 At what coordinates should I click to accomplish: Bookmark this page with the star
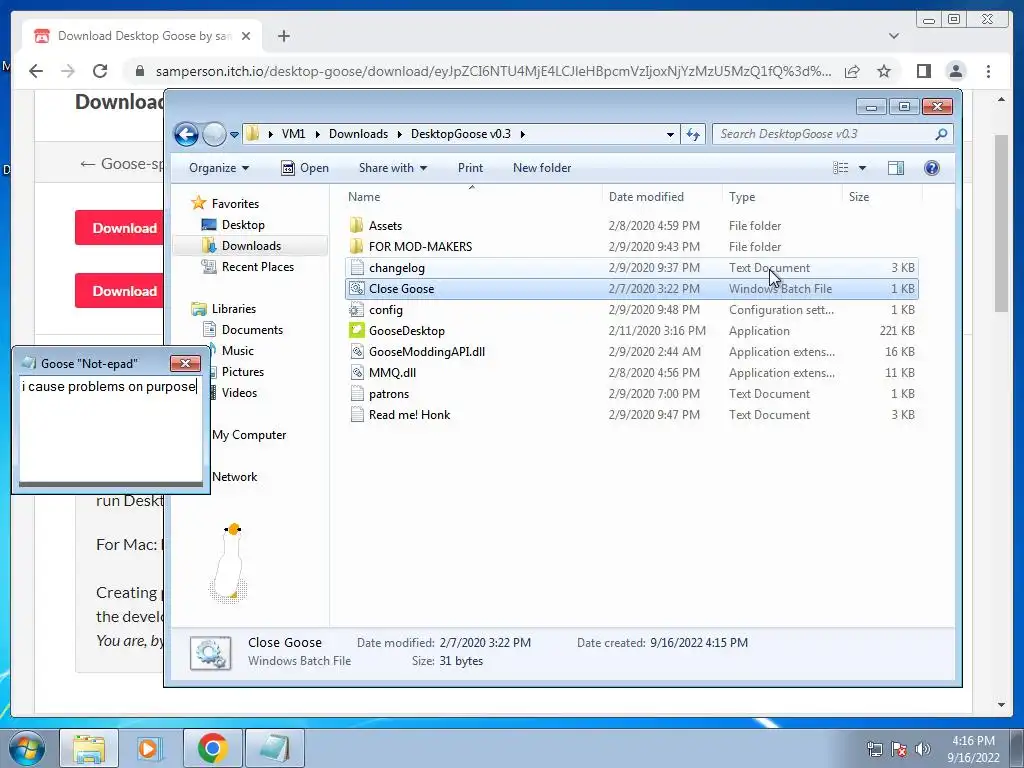click(x=884, y=71)
